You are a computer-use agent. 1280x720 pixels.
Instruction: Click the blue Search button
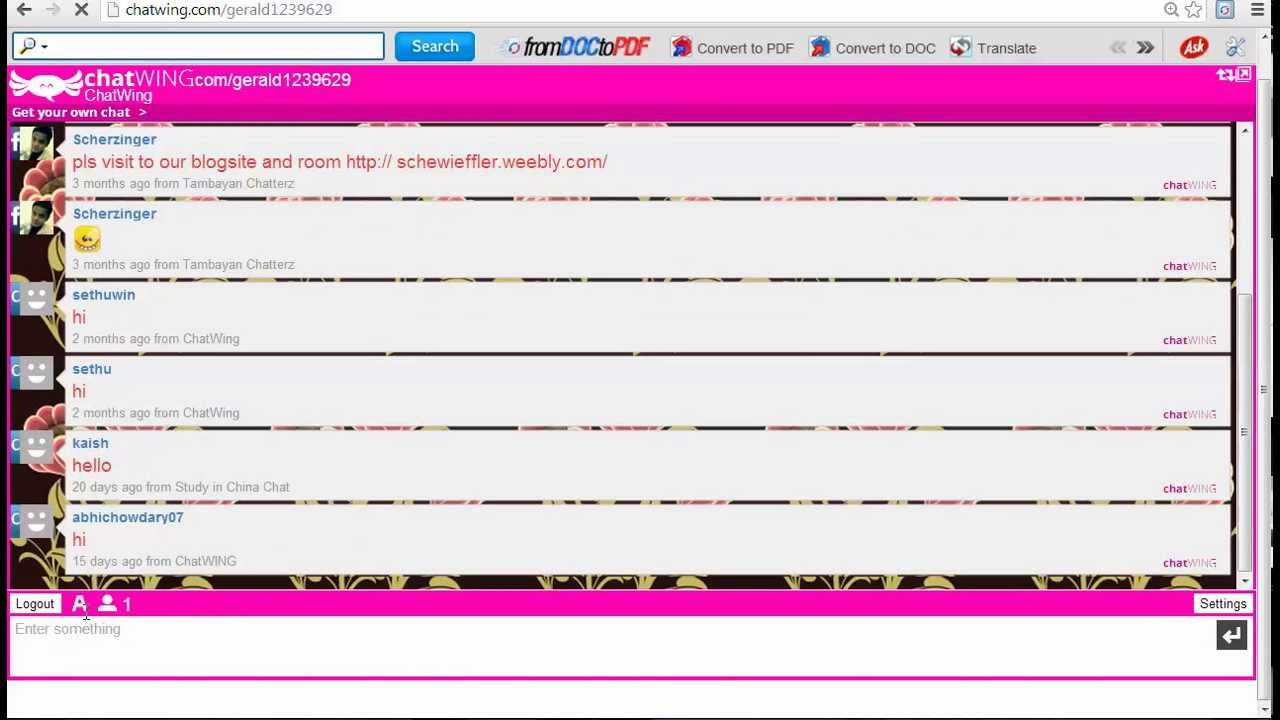pos(435,46)
